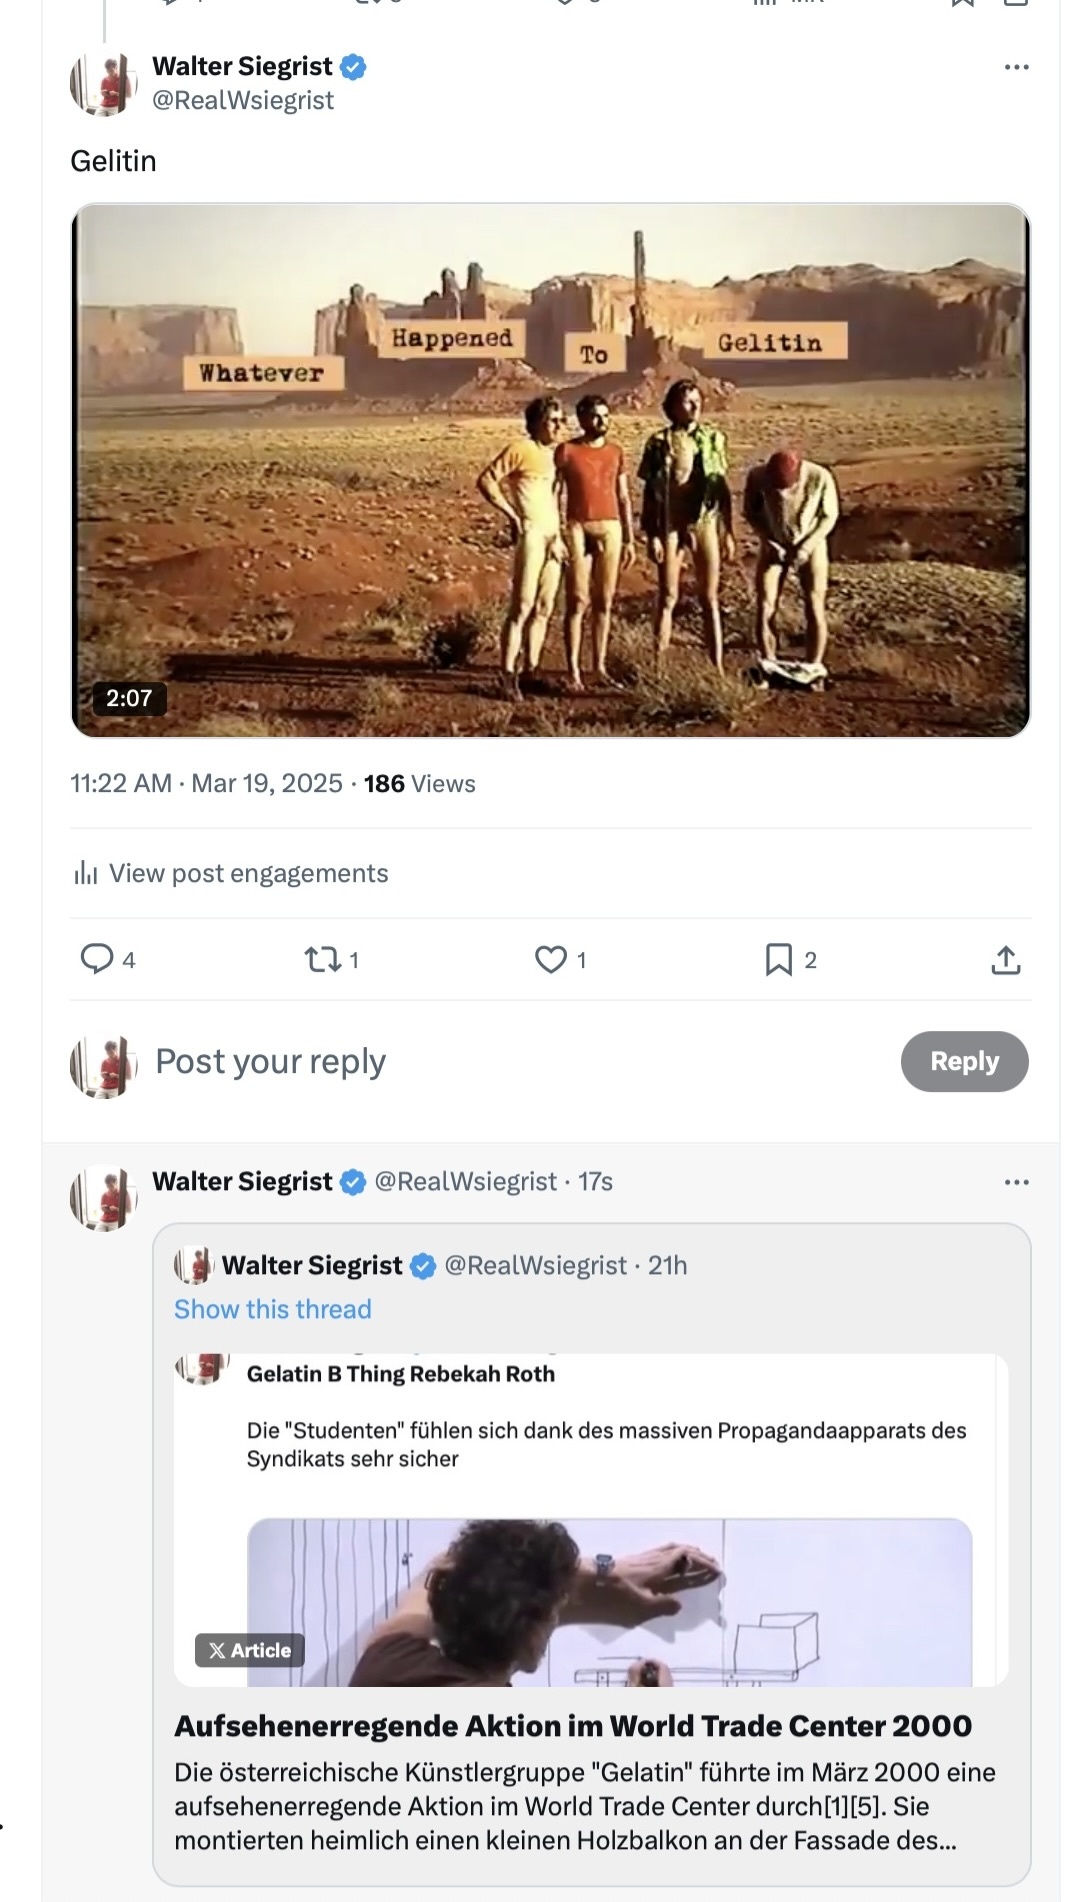
Task: Click the 11:22 AM Mar 19, 2025 timestamp
Action: click(x=206, y=783)
